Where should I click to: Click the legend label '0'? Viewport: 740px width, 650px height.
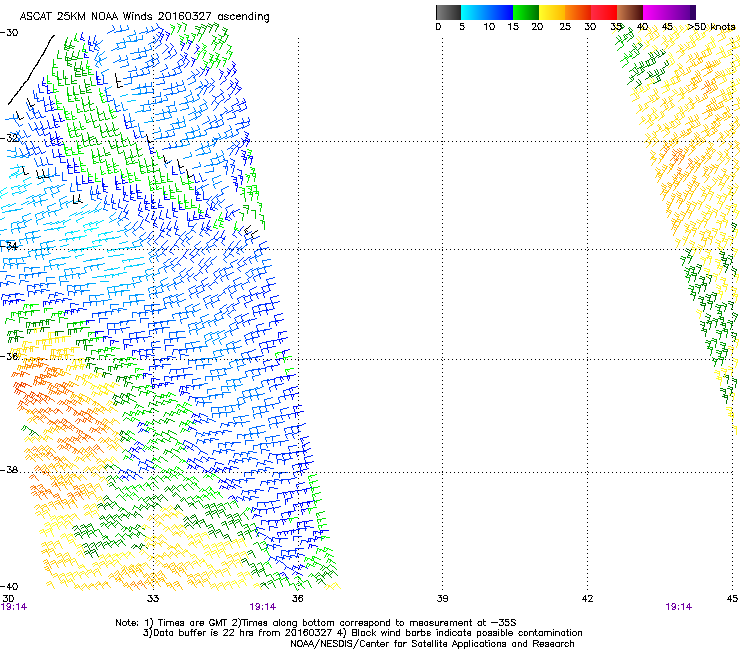click(438, 27)
